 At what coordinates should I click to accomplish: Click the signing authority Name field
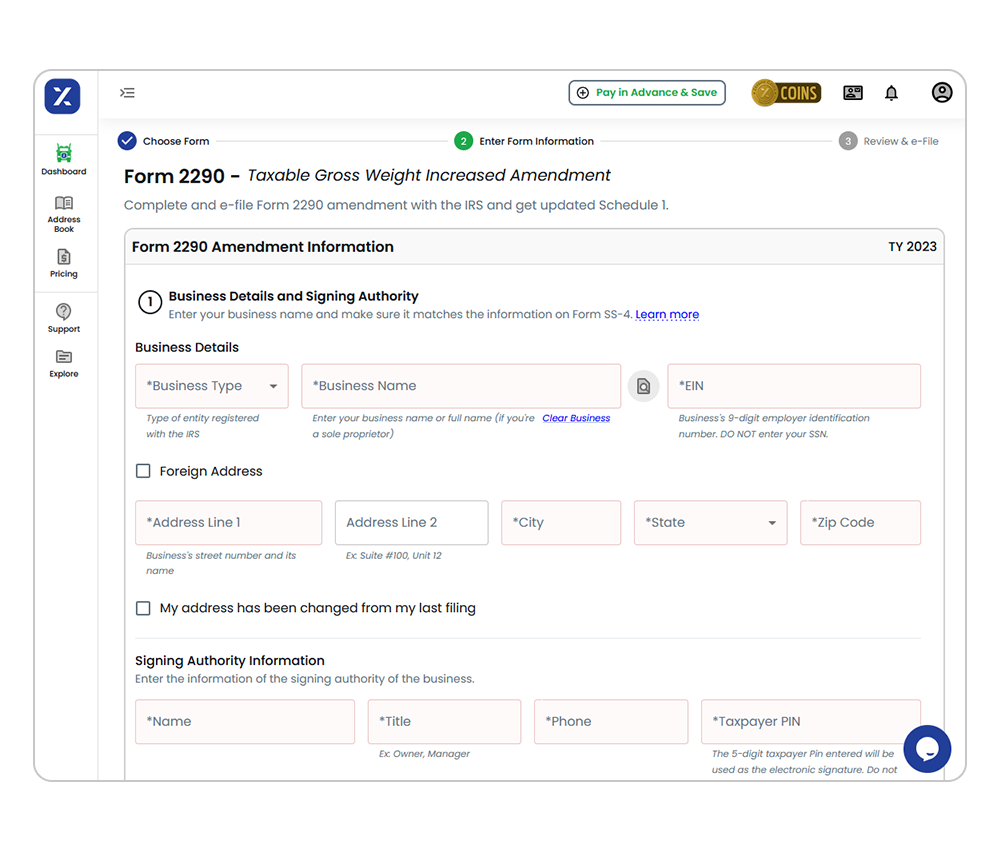click(245, 722)
